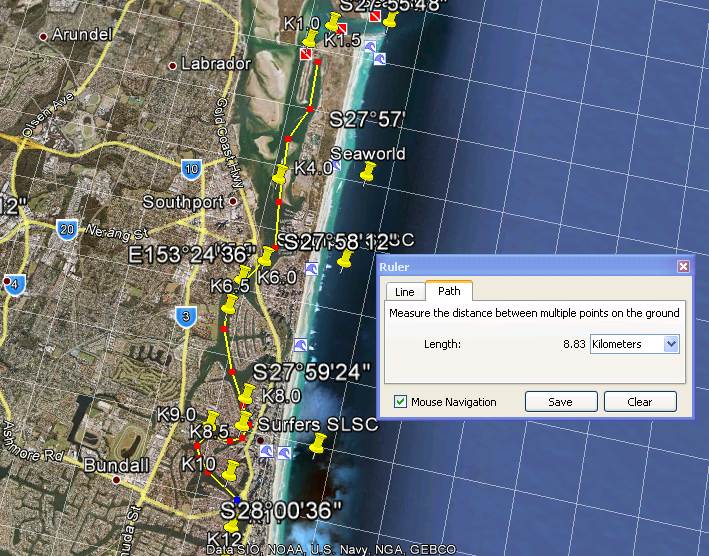The image size is (709, 556).
Task: Uncheck the Mouse Navigation checkbox
Action: click(401, 402)
